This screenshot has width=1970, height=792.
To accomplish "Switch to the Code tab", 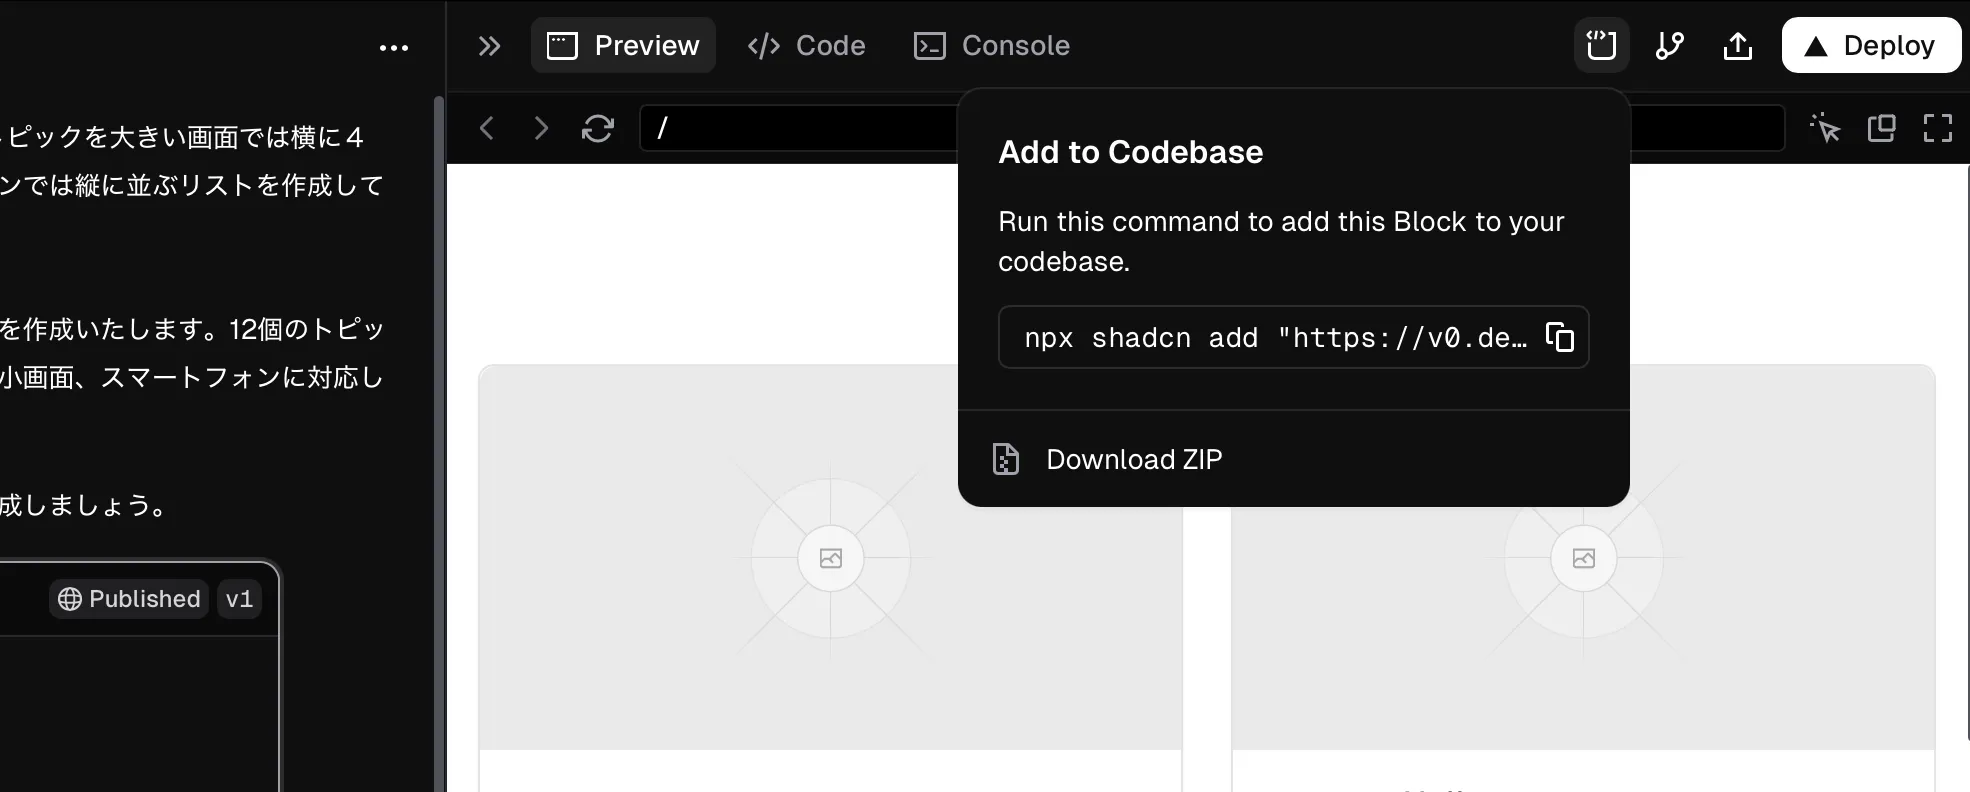I will [806, 45].
